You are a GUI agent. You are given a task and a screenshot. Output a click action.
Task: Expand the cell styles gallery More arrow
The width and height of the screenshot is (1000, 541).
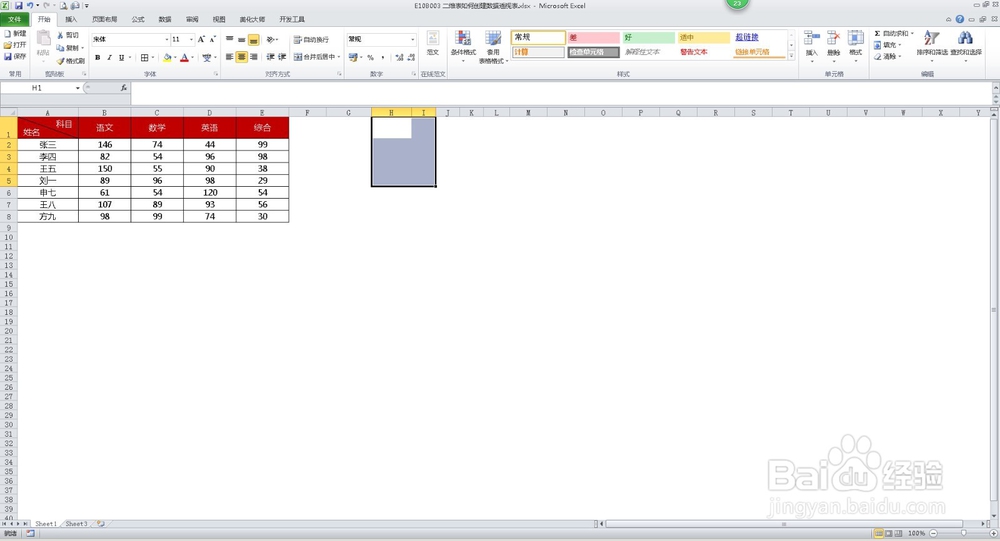click(x=791, y=56)
